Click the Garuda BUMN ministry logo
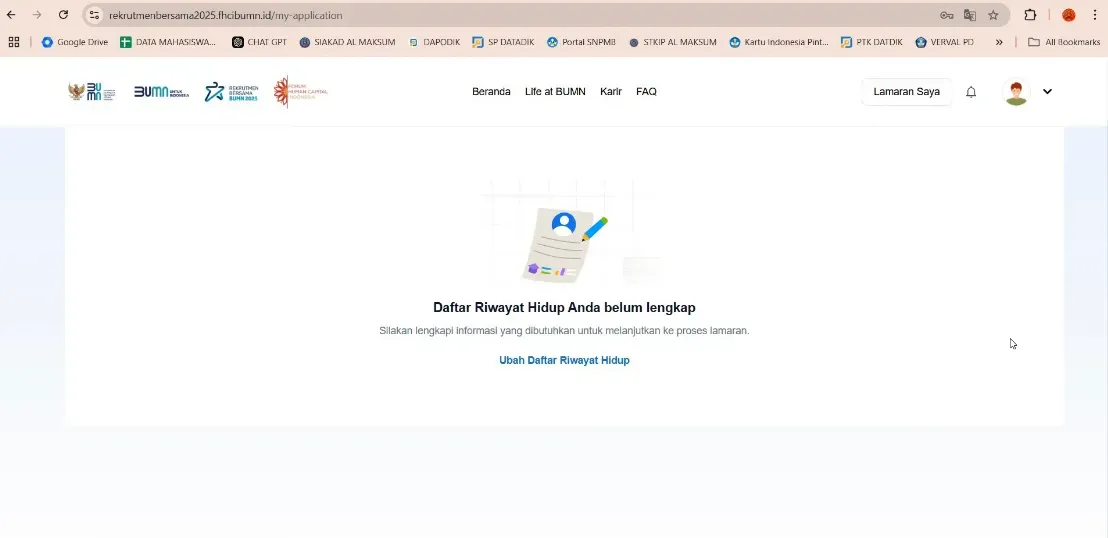This screenshot has height=538, width=1108. (92, 91)
